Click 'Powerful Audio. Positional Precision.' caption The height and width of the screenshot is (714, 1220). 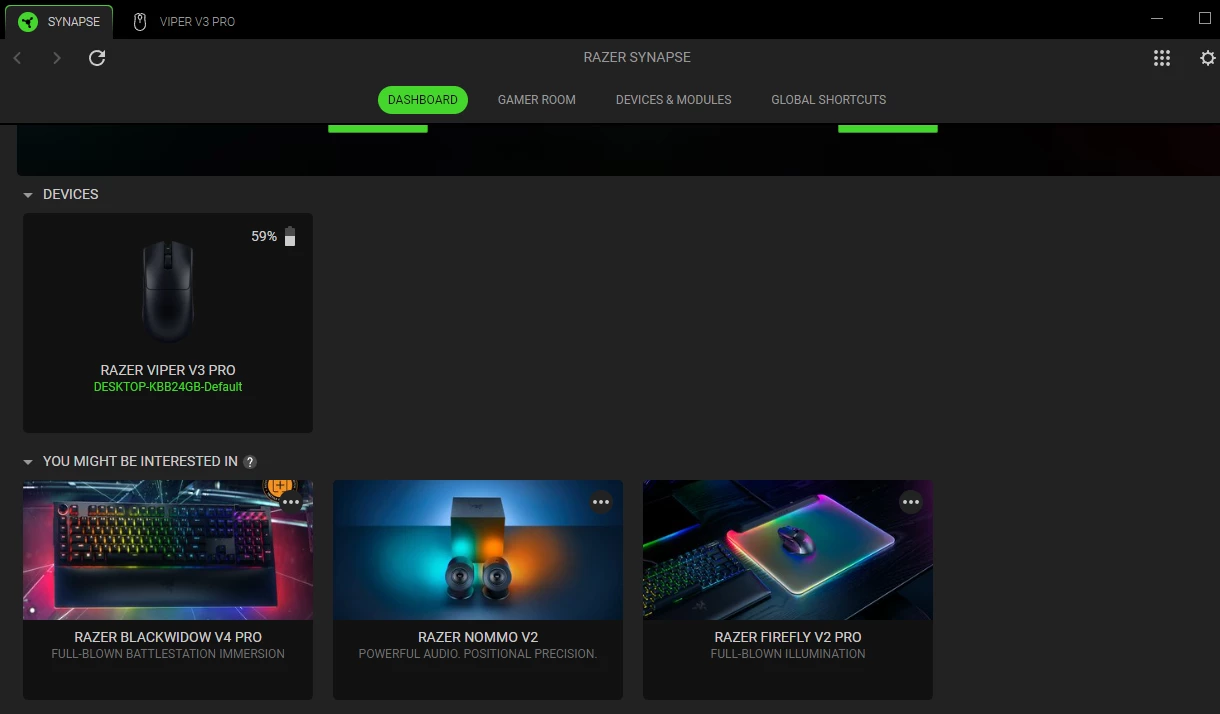(478, 654)
